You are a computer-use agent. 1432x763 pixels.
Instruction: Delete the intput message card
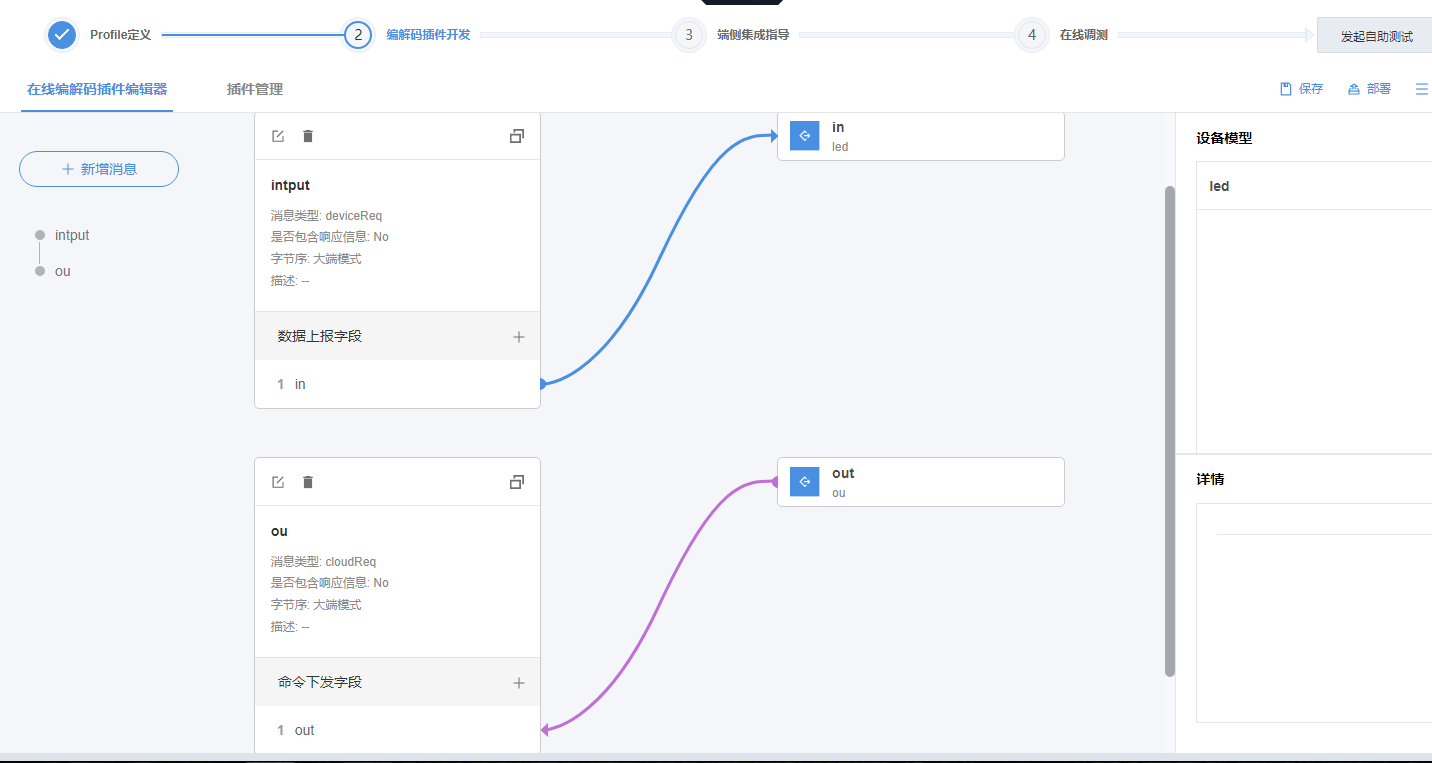tap(308, 136)
